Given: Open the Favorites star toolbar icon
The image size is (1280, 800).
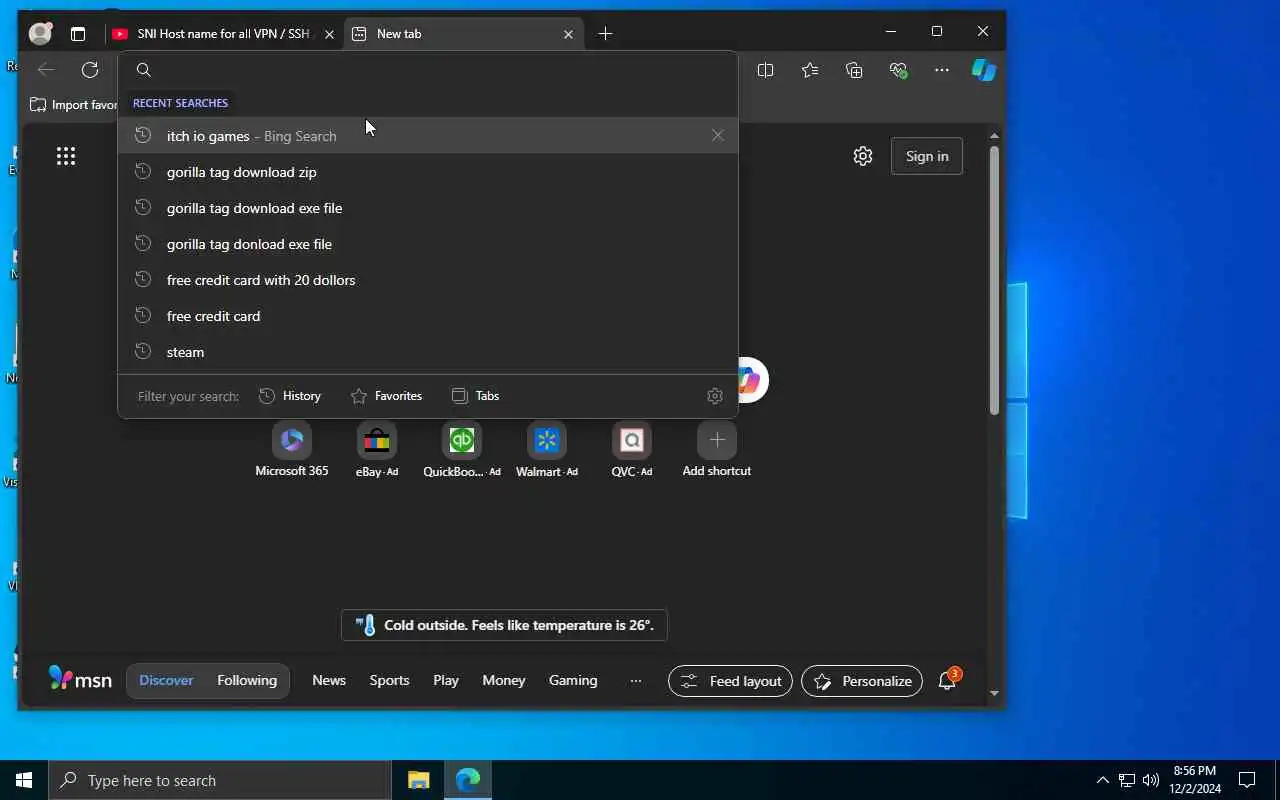Looking at the screenshot, I should (810, 70).
